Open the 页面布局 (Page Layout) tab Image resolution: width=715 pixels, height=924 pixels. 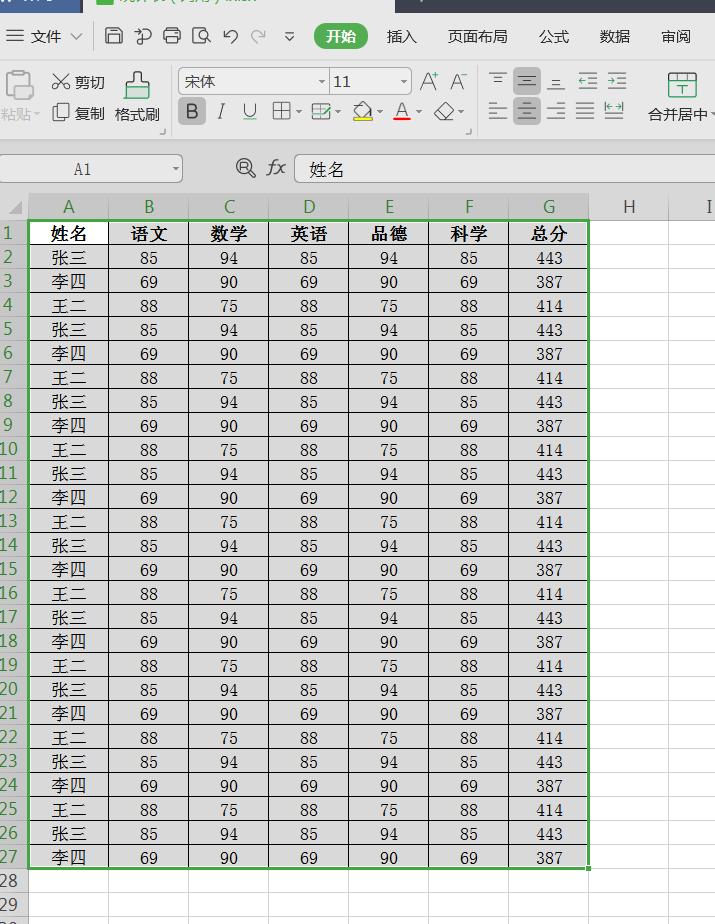[x=477, y=37]
